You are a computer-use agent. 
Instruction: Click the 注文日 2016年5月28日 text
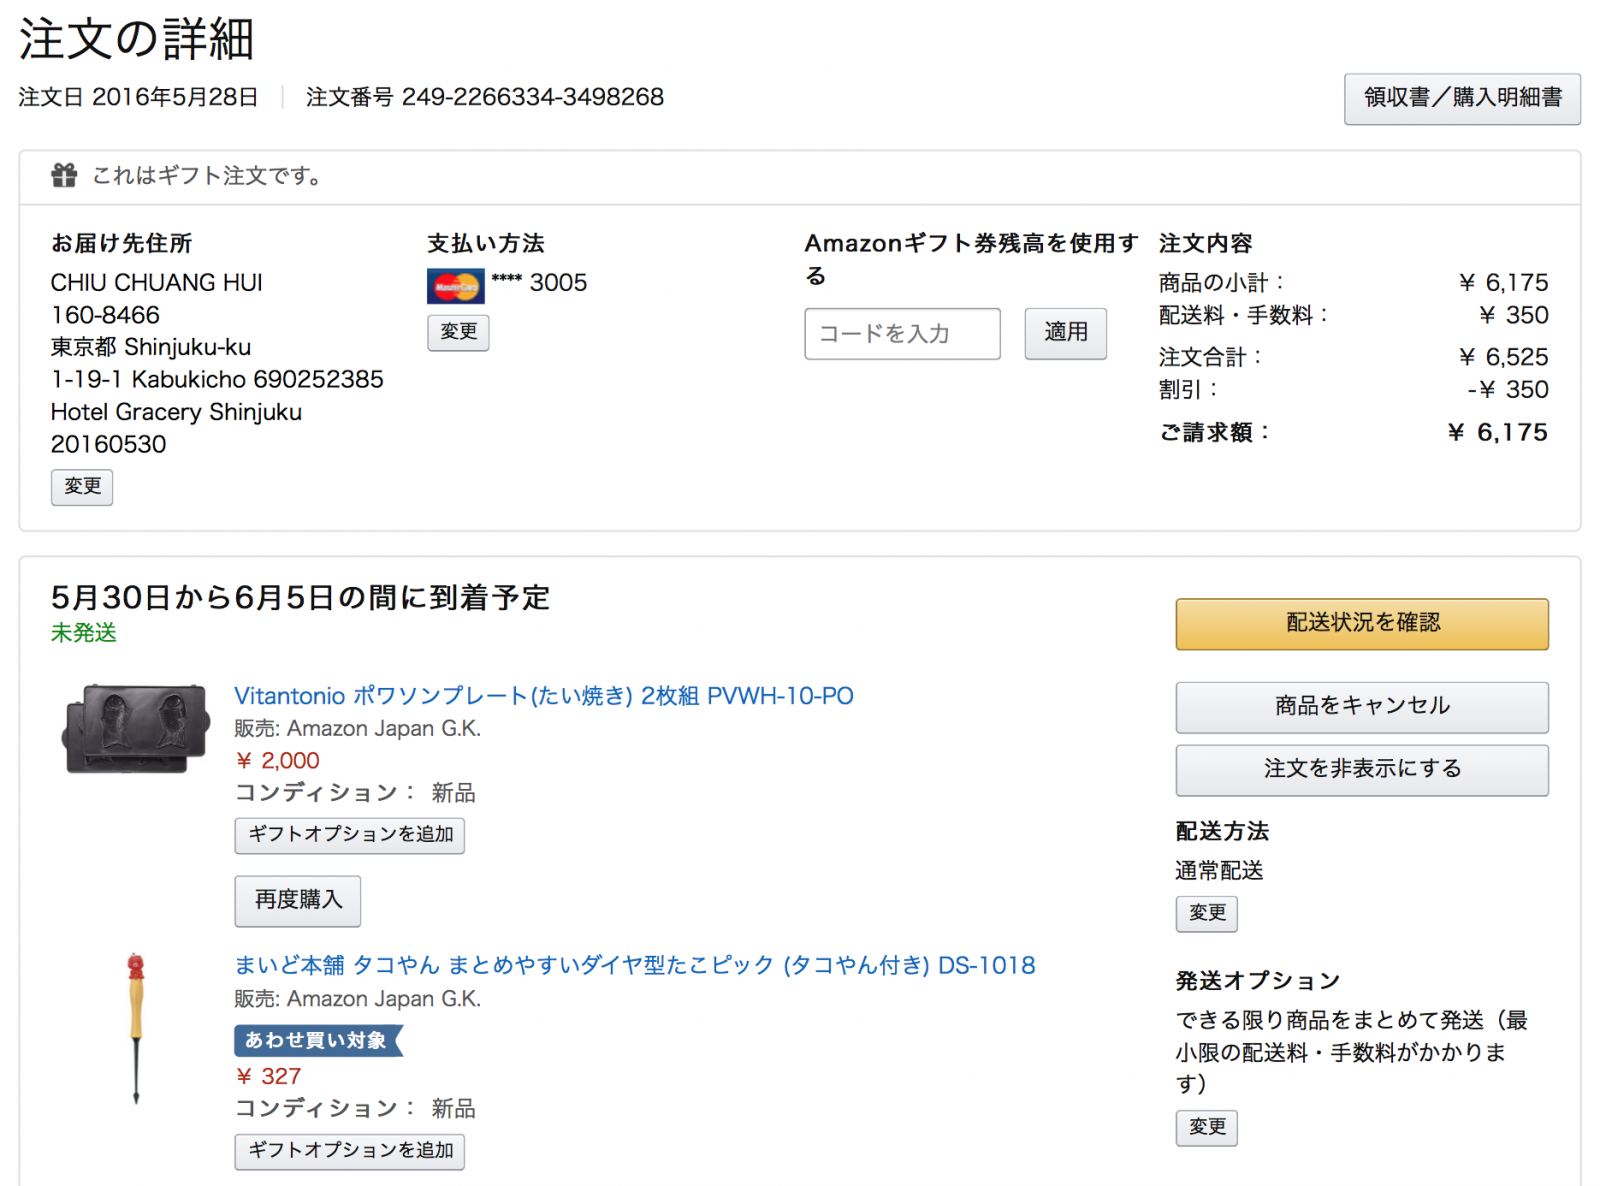tap(138, 97)
